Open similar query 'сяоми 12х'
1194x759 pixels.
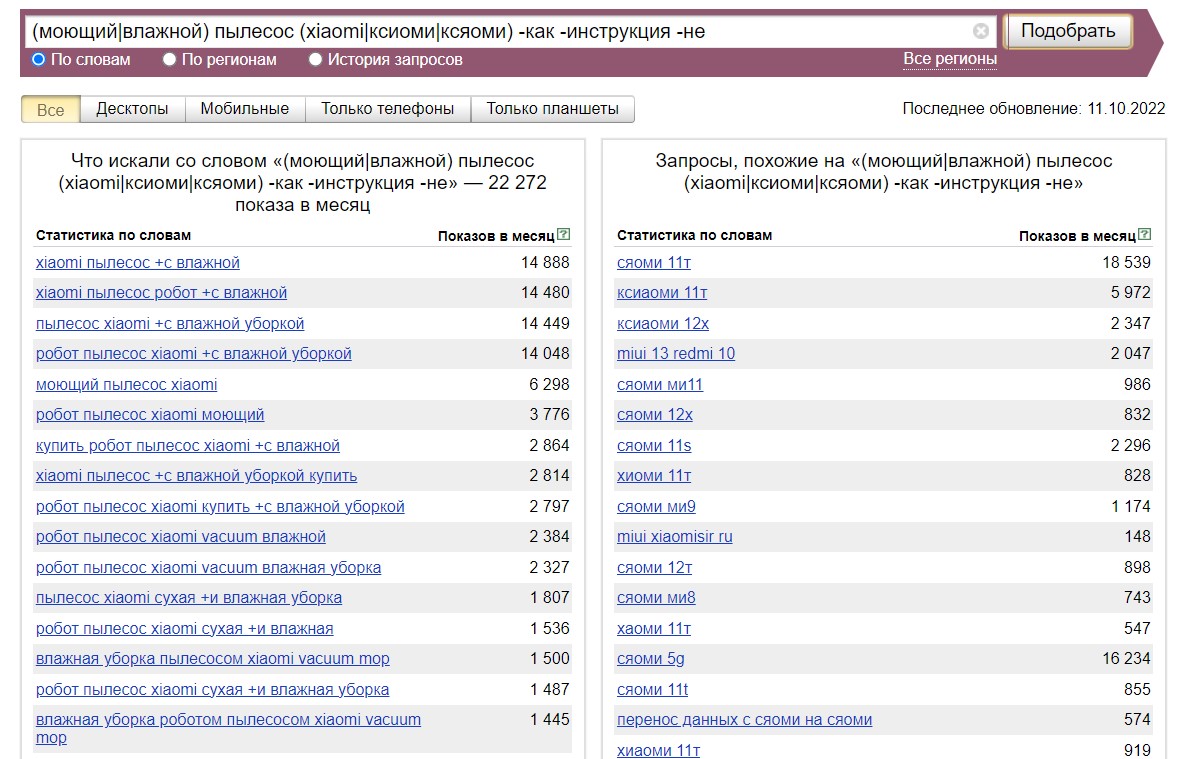pos(655,415)
